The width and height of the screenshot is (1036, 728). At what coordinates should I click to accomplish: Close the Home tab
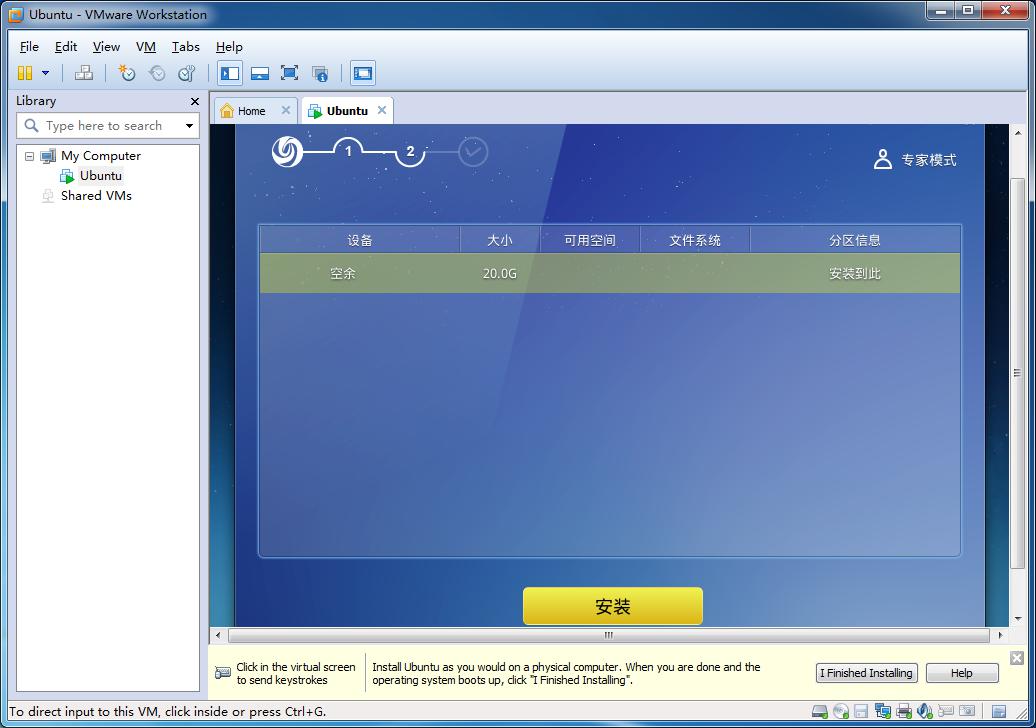(x=285, y=110)
